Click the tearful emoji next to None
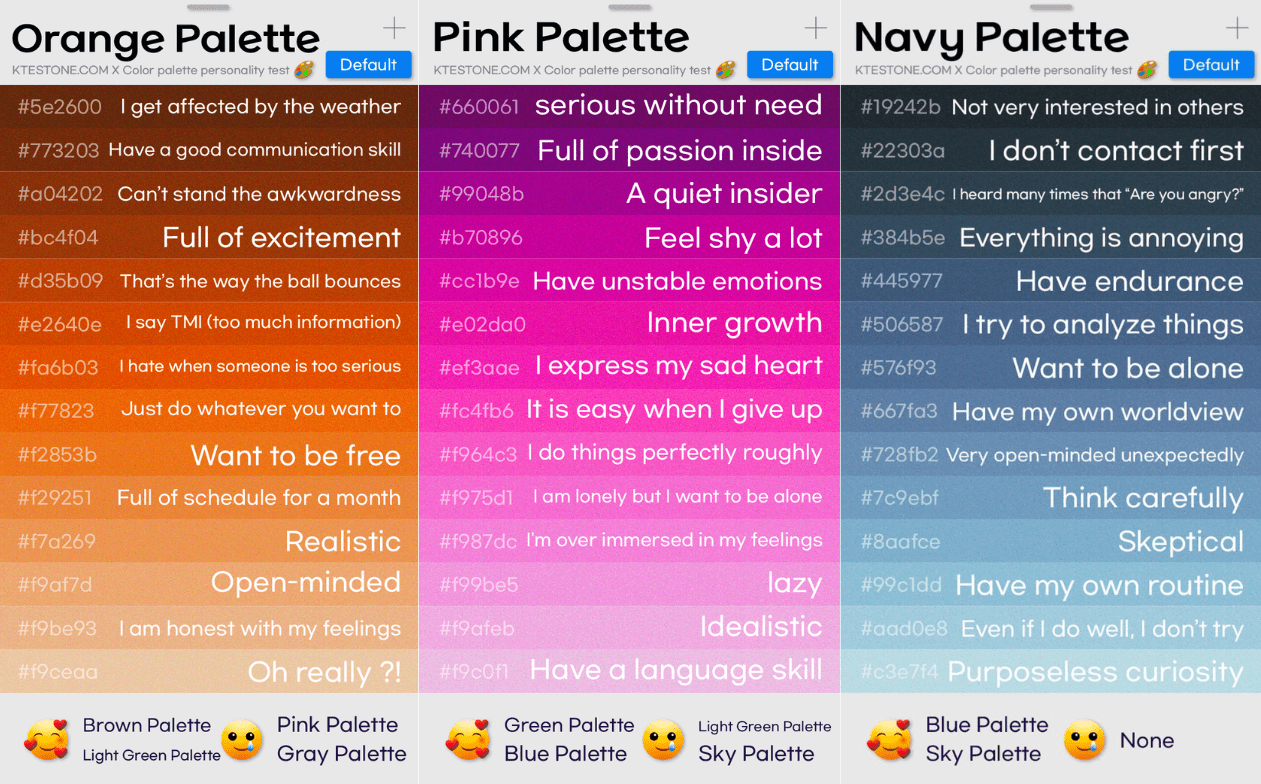1261x784 pixels. 1084,740
